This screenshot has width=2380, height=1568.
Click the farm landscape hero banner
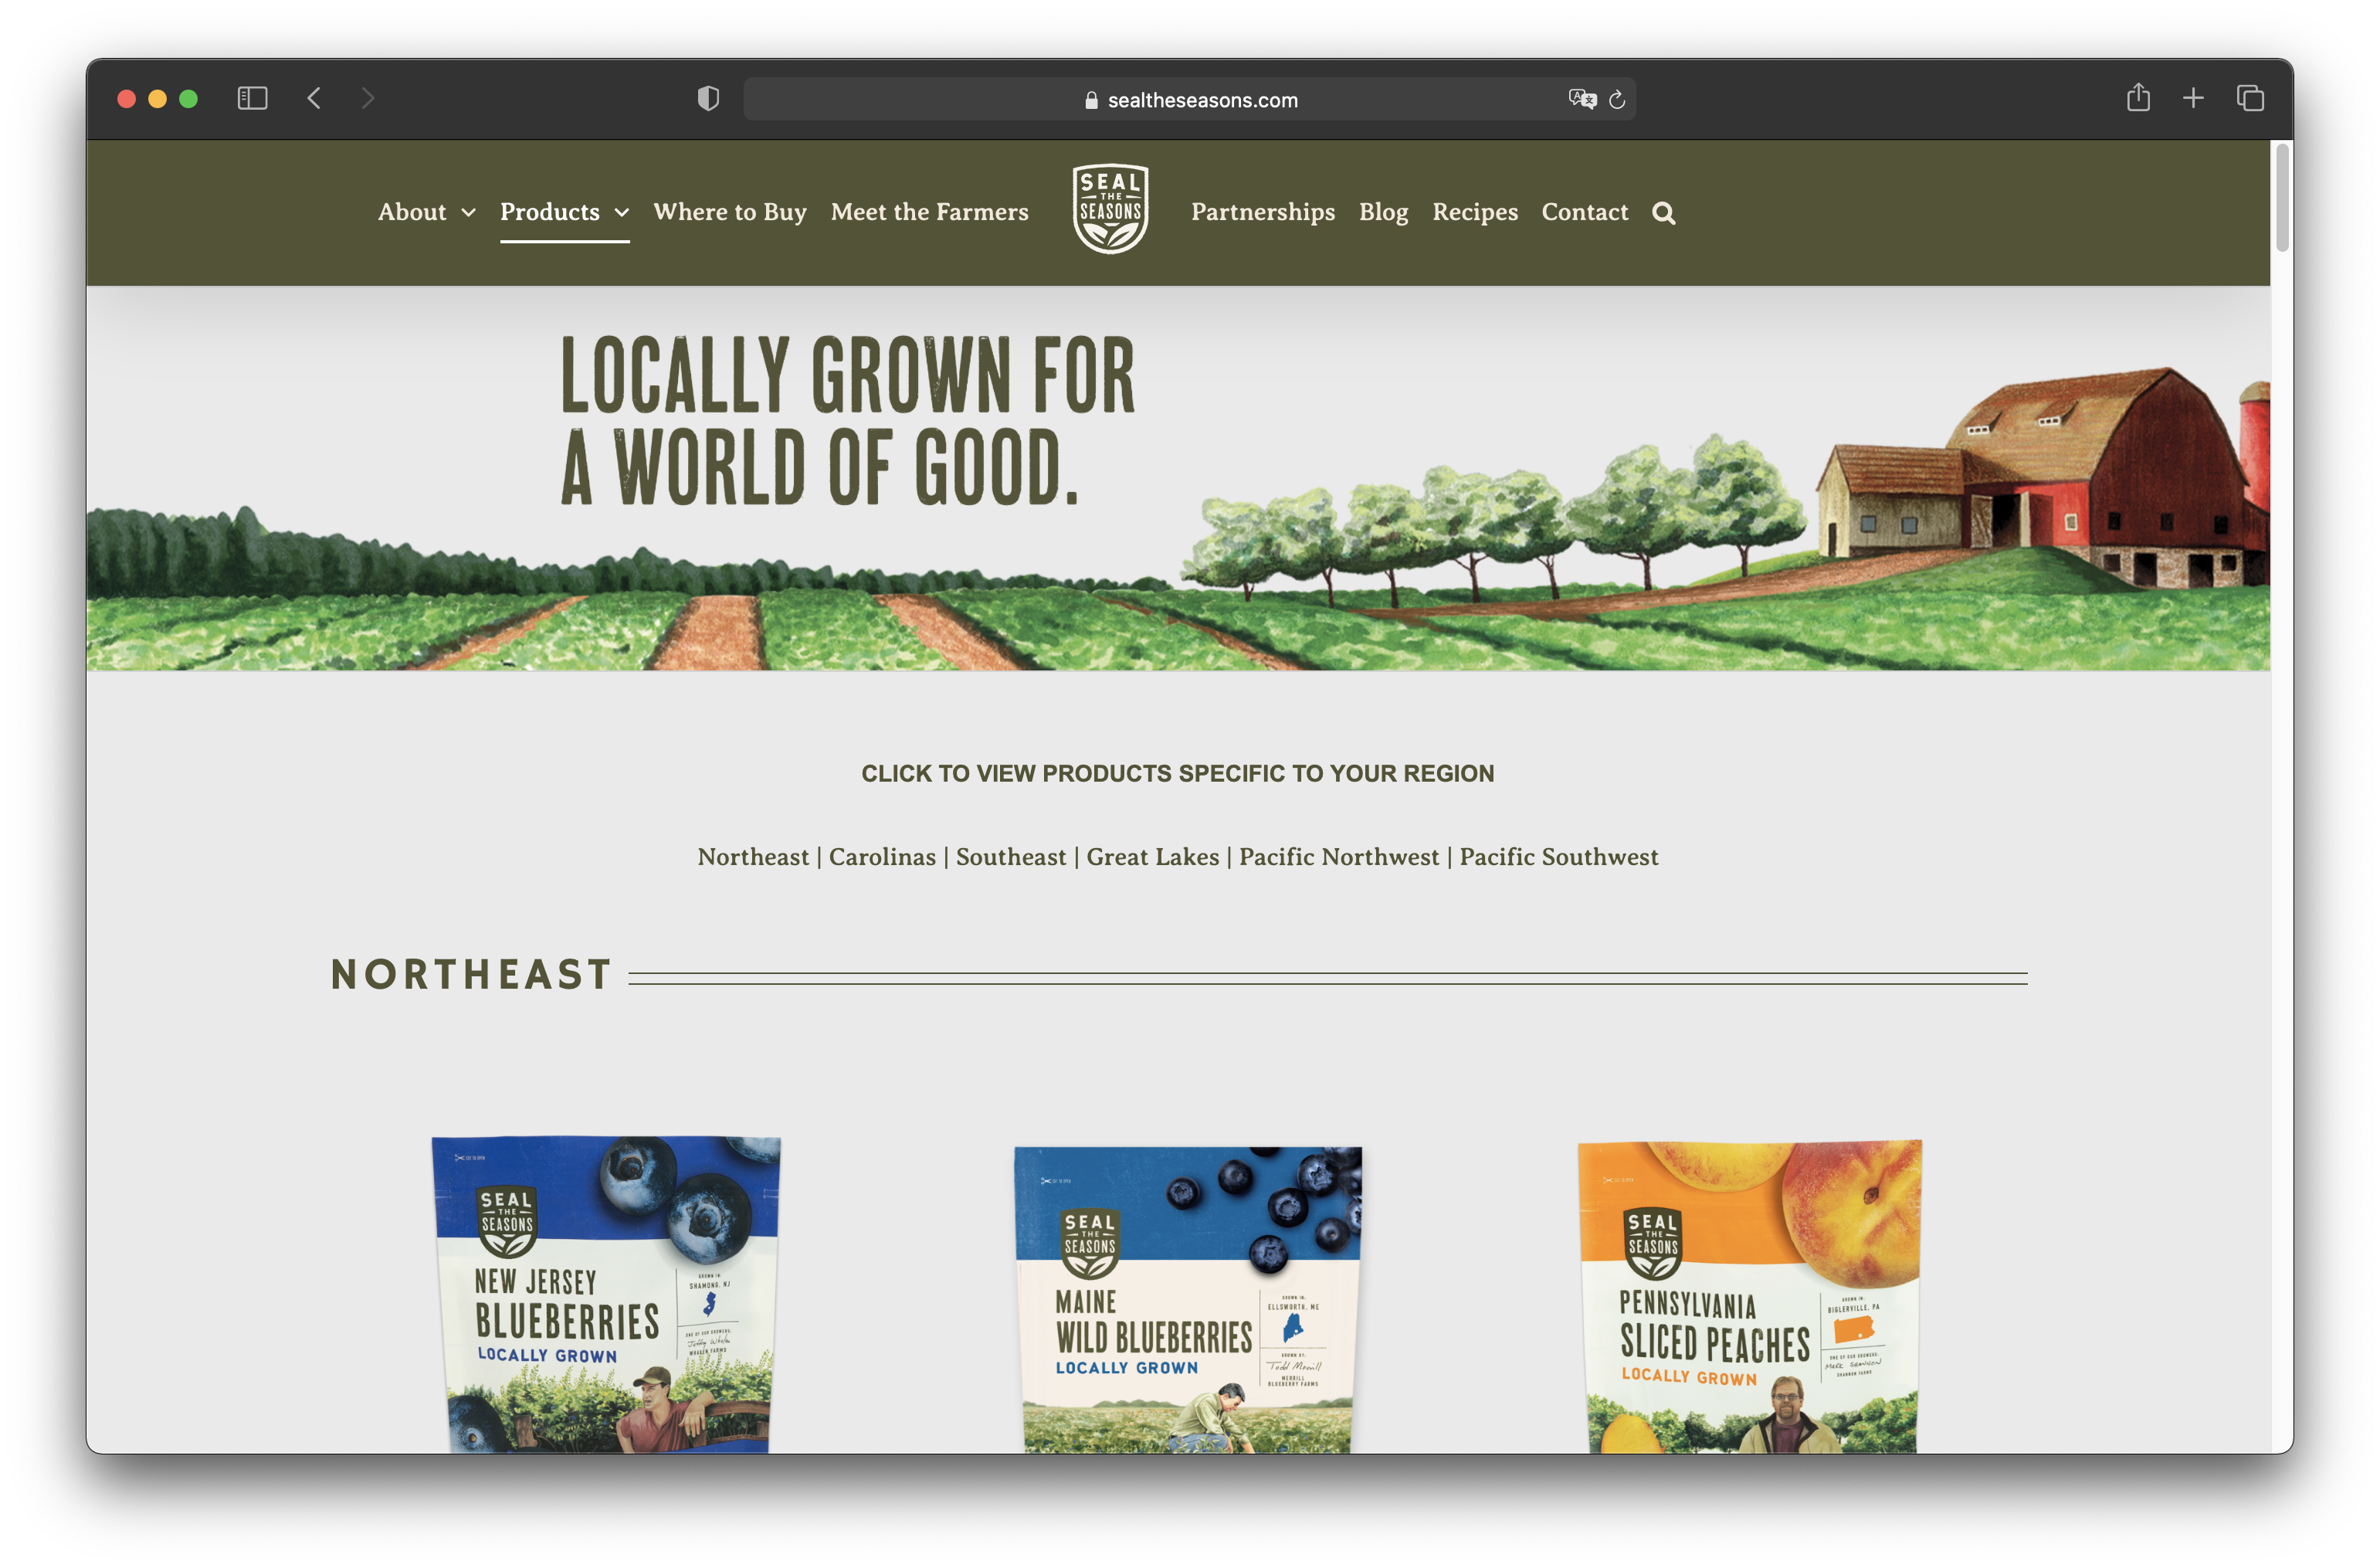click(x=1178, y=478)
